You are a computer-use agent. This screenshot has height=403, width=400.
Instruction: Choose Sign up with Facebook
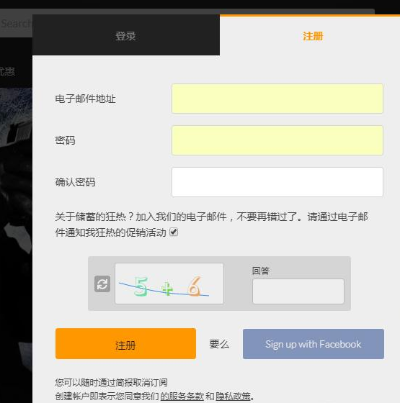[x=313, y=344]
